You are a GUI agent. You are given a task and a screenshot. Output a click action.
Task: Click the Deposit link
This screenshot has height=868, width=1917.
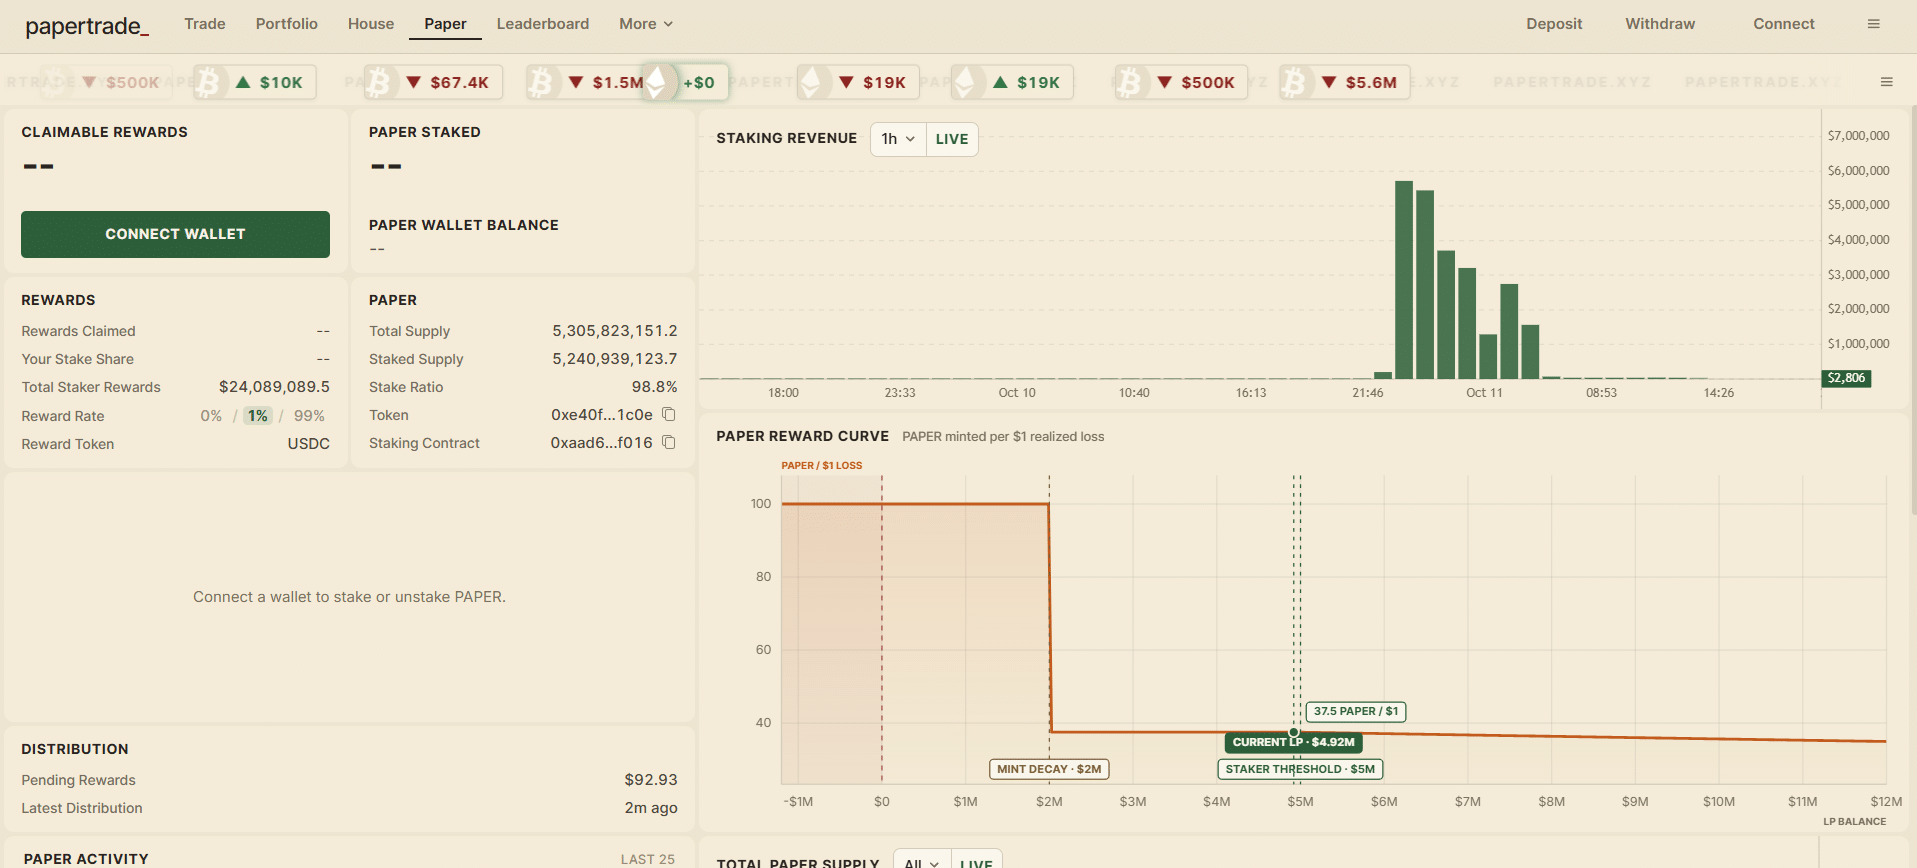coord(1554,24)
